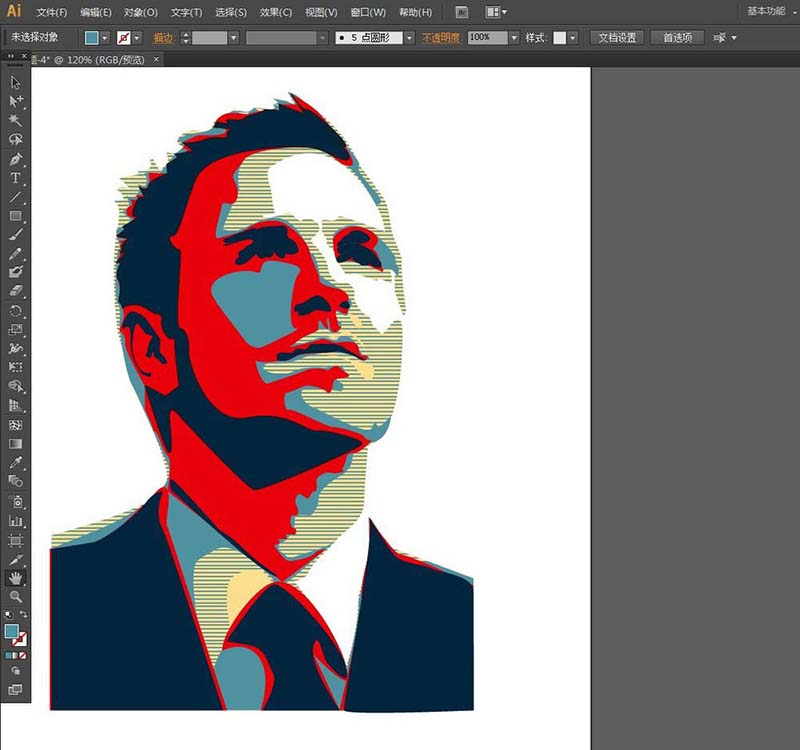Open the 编辑(E) menu

(95, 12)
